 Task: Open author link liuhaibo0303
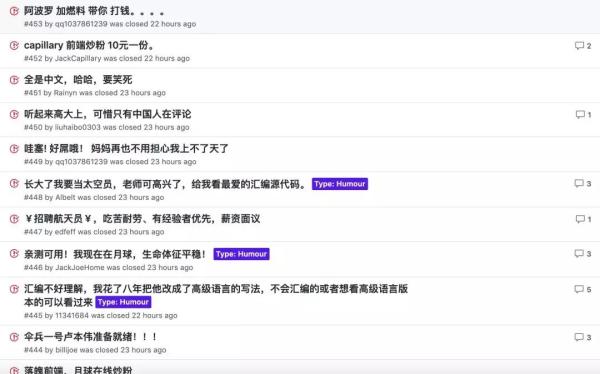[78, 127]
